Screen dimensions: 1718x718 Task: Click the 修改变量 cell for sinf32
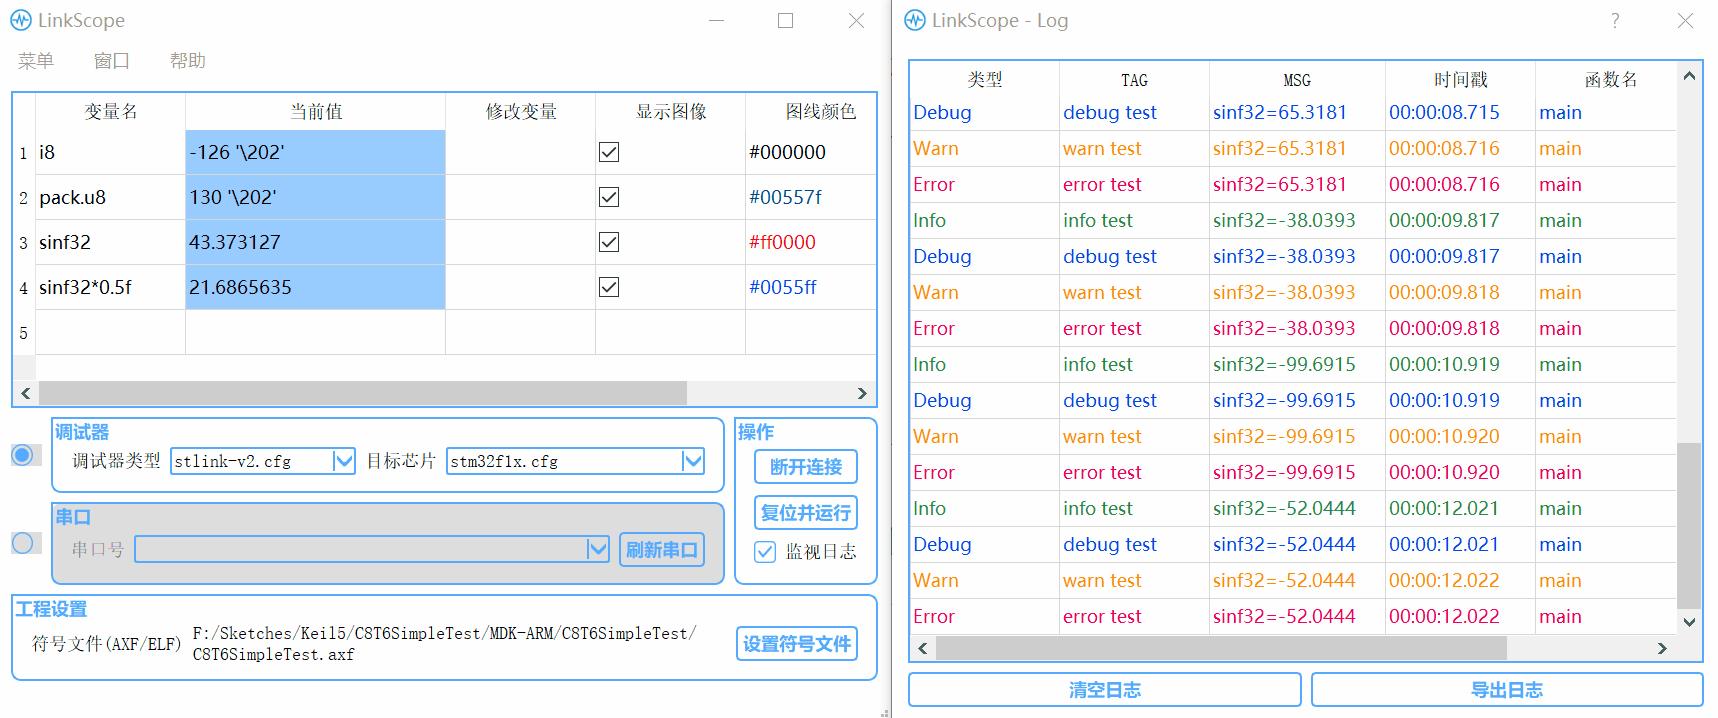(x=520, y=242)
